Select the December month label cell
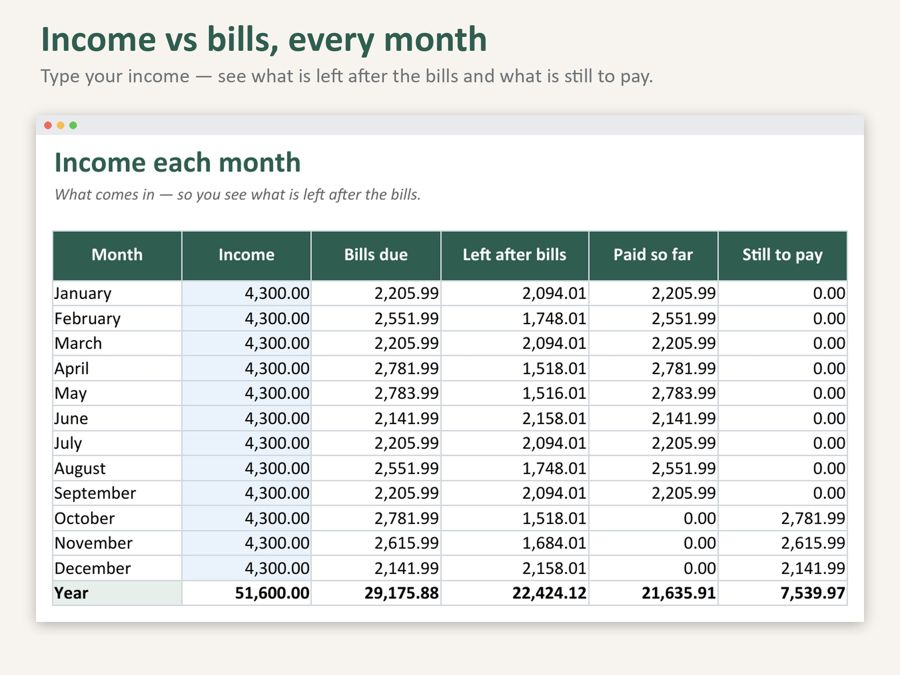 117,568
